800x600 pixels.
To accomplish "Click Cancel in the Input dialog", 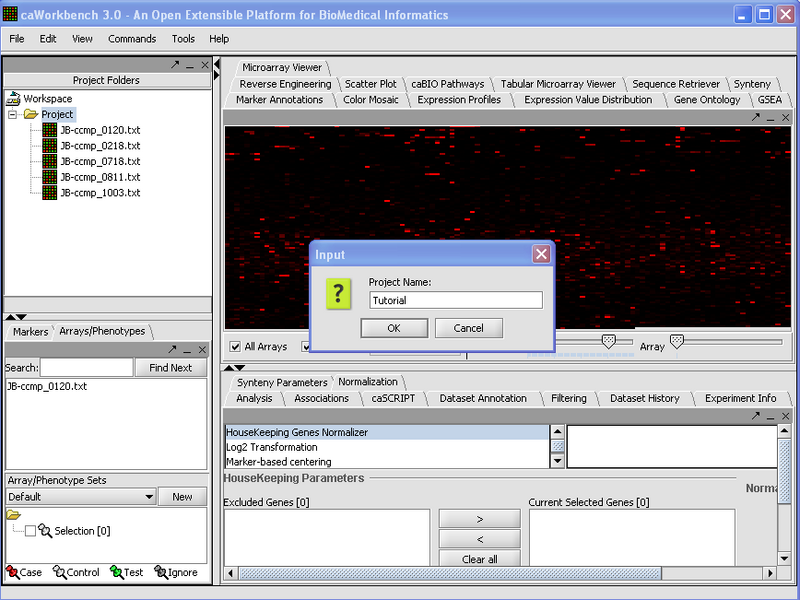I will click(x=468, y=328).
